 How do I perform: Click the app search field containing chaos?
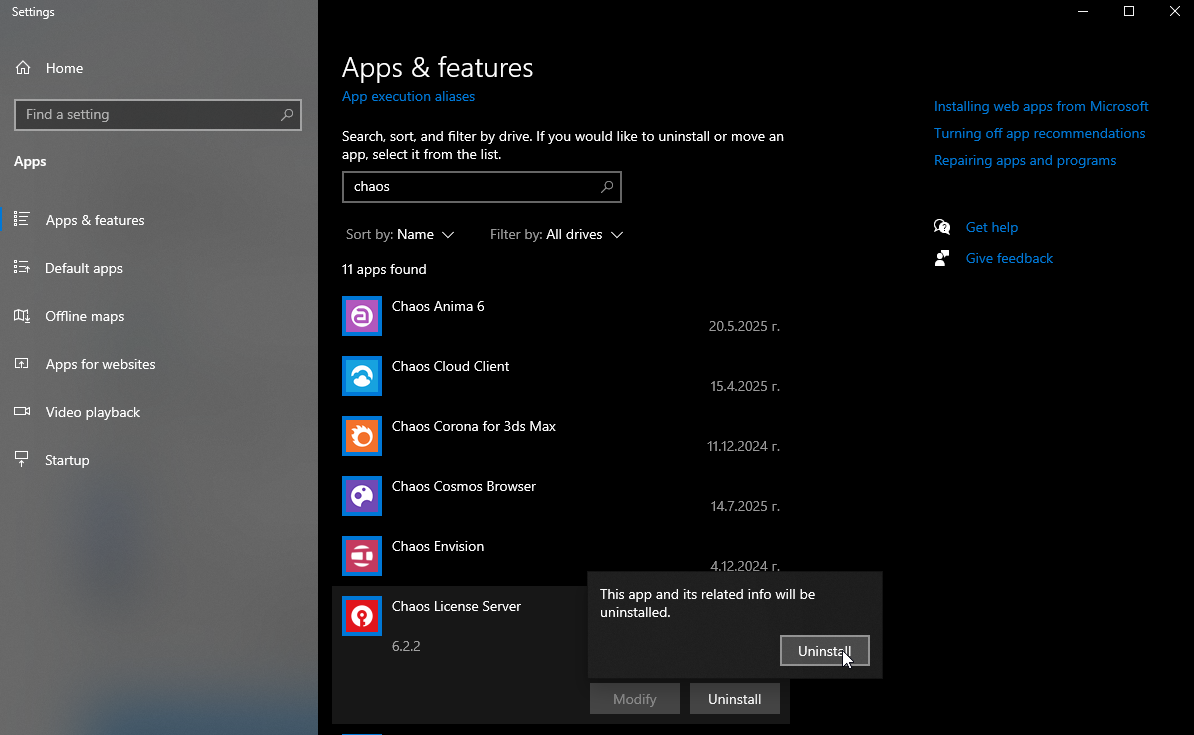click(481, 187)
